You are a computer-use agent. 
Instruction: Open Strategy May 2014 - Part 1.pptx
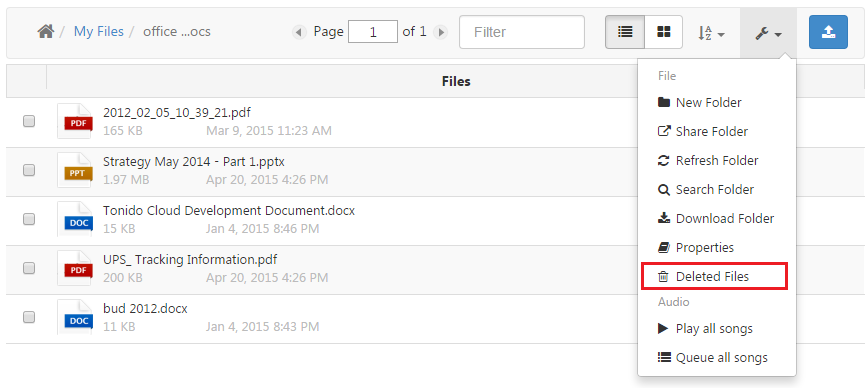(x=194, y=162)
